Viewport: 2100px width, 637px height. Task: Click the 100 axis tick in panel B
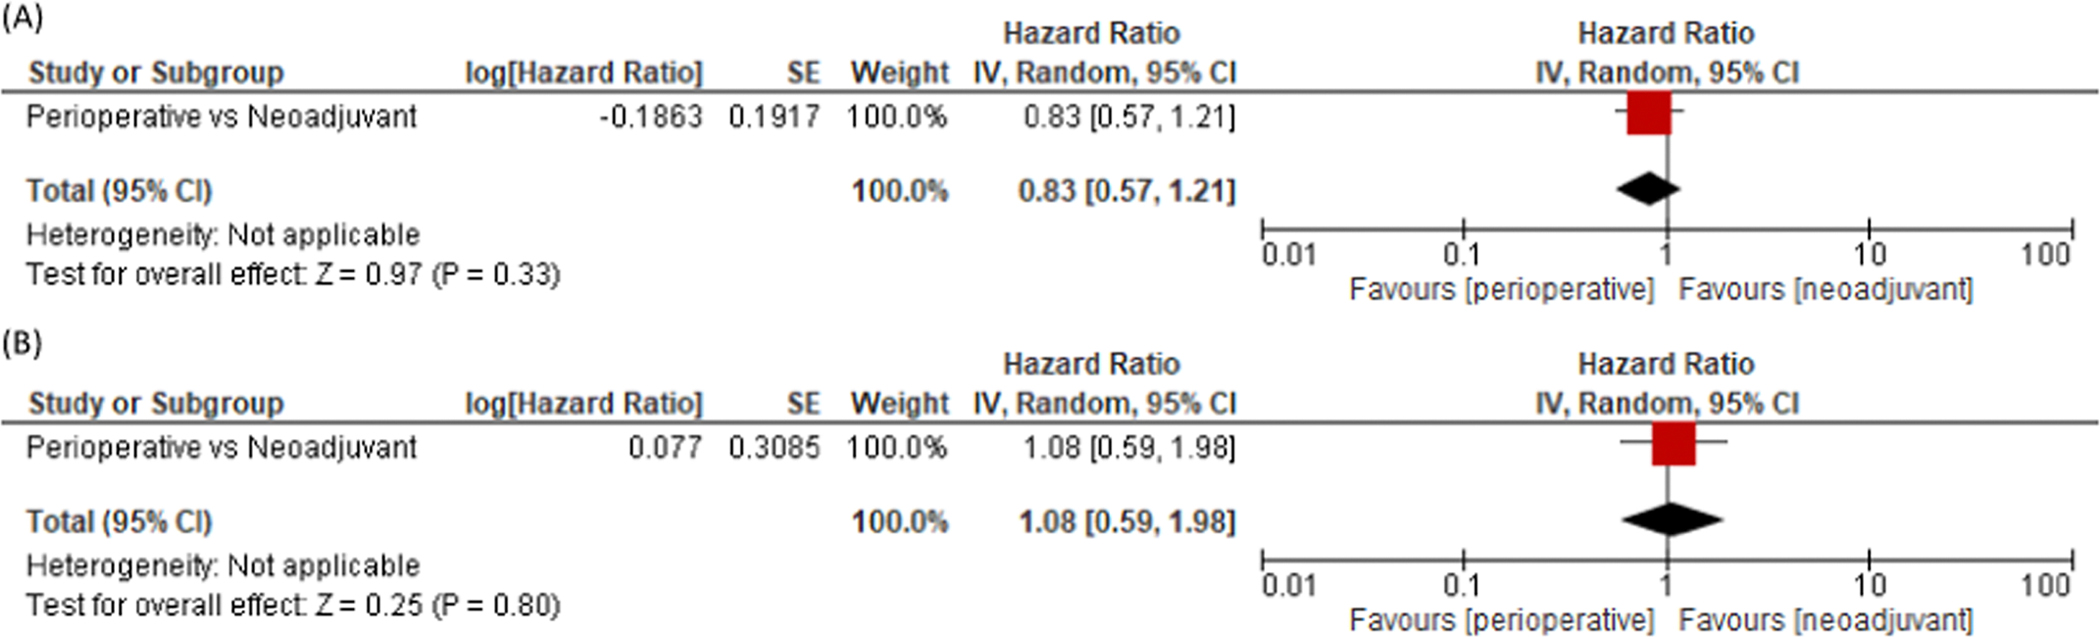2045,585
